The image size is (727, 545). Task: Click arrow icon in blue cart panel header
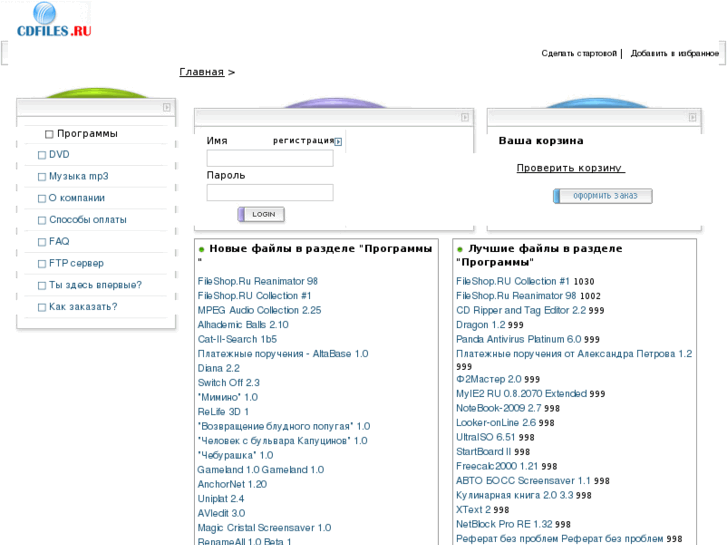tap(692, 117)
